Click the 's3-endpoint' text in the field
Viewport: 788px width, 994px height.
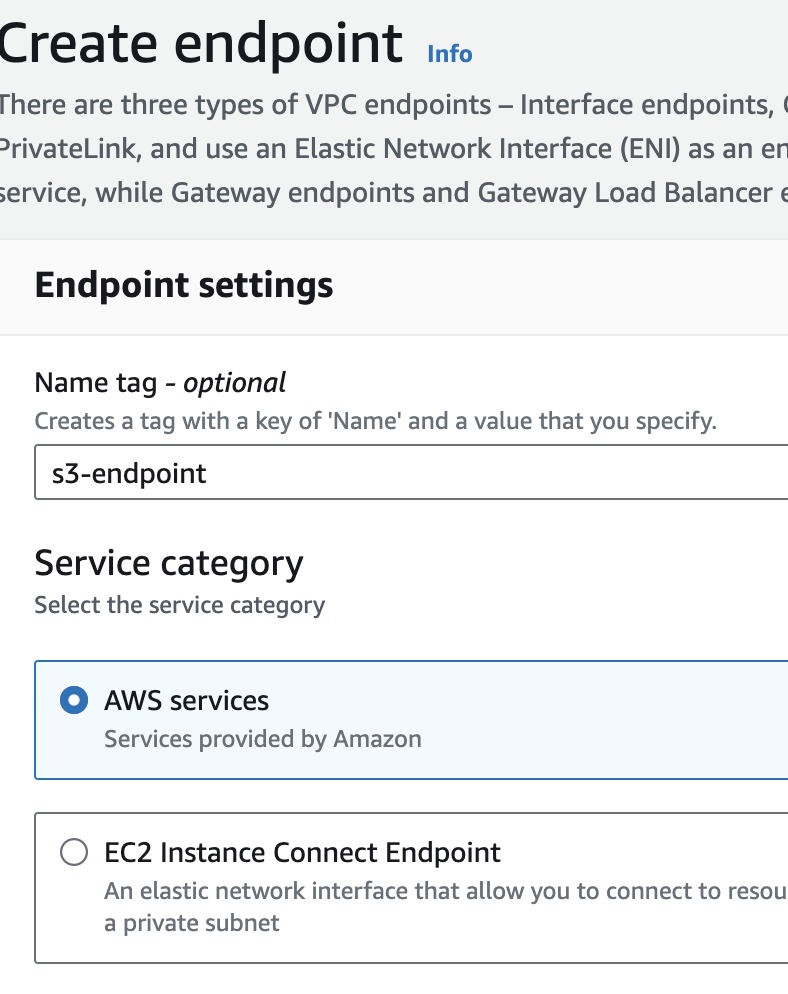point(129,473)
